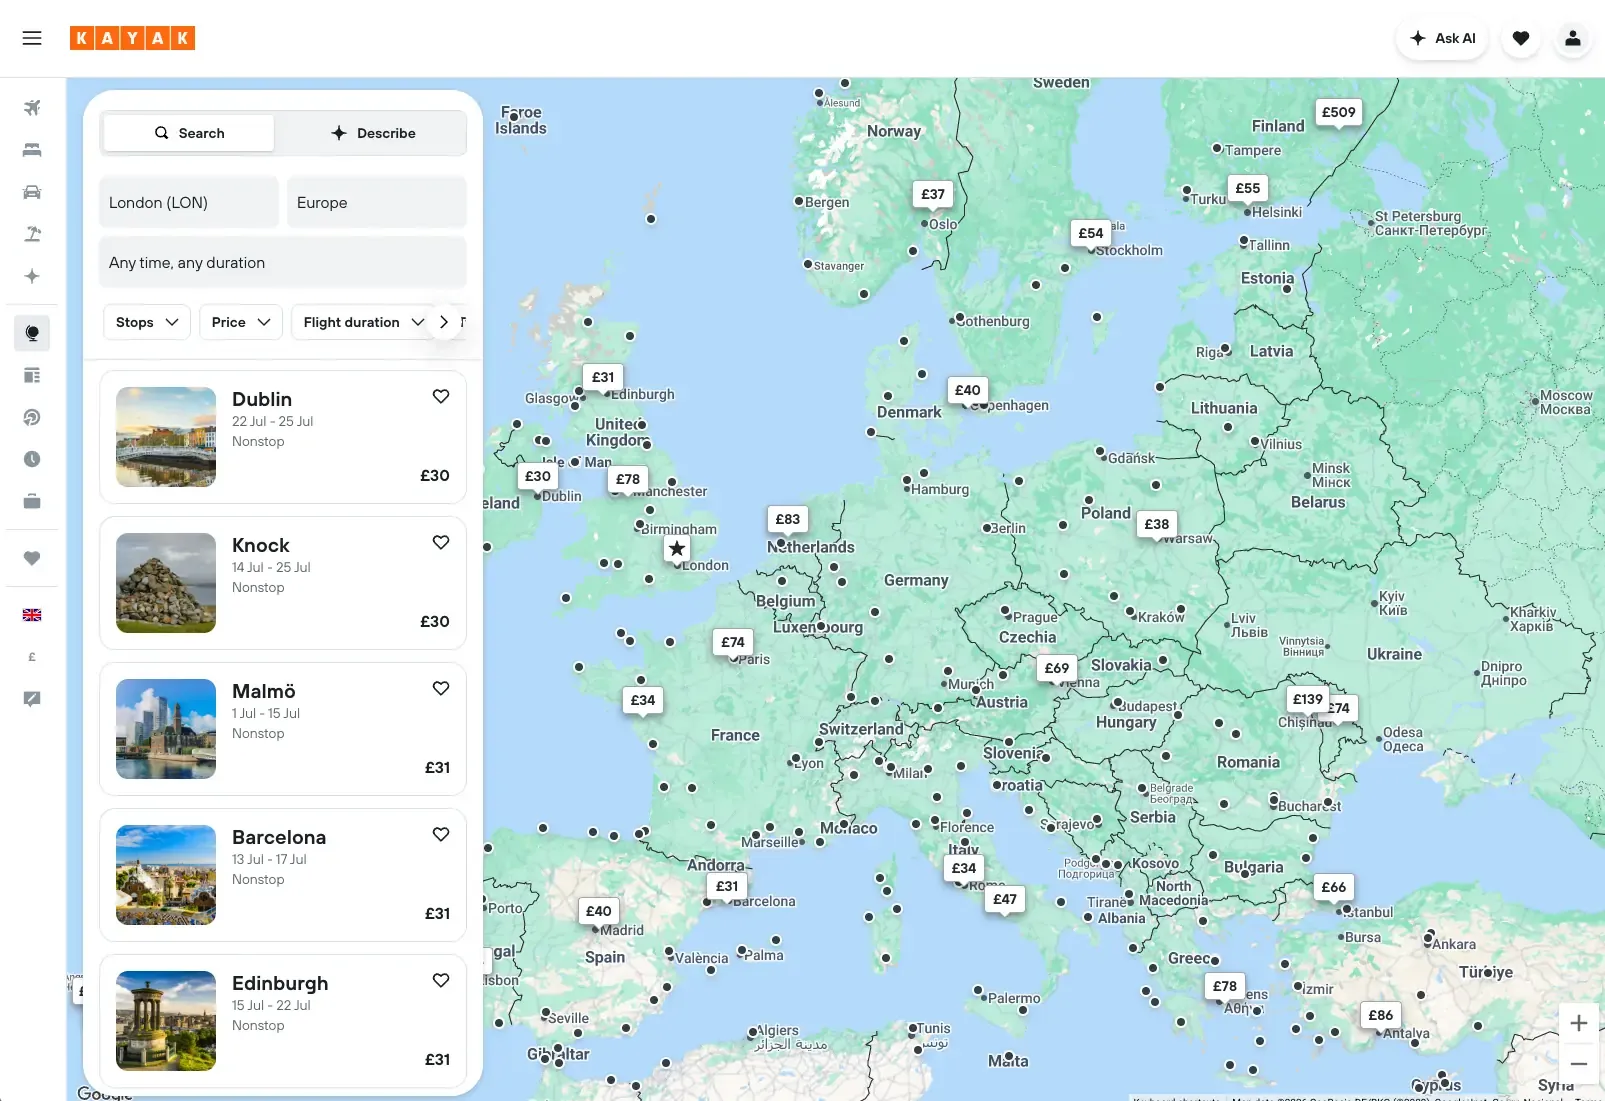Screen dimensions: 1605x1101
Task: Expand the Flight duration filter dropdown
Action: [x=364, y=322]
